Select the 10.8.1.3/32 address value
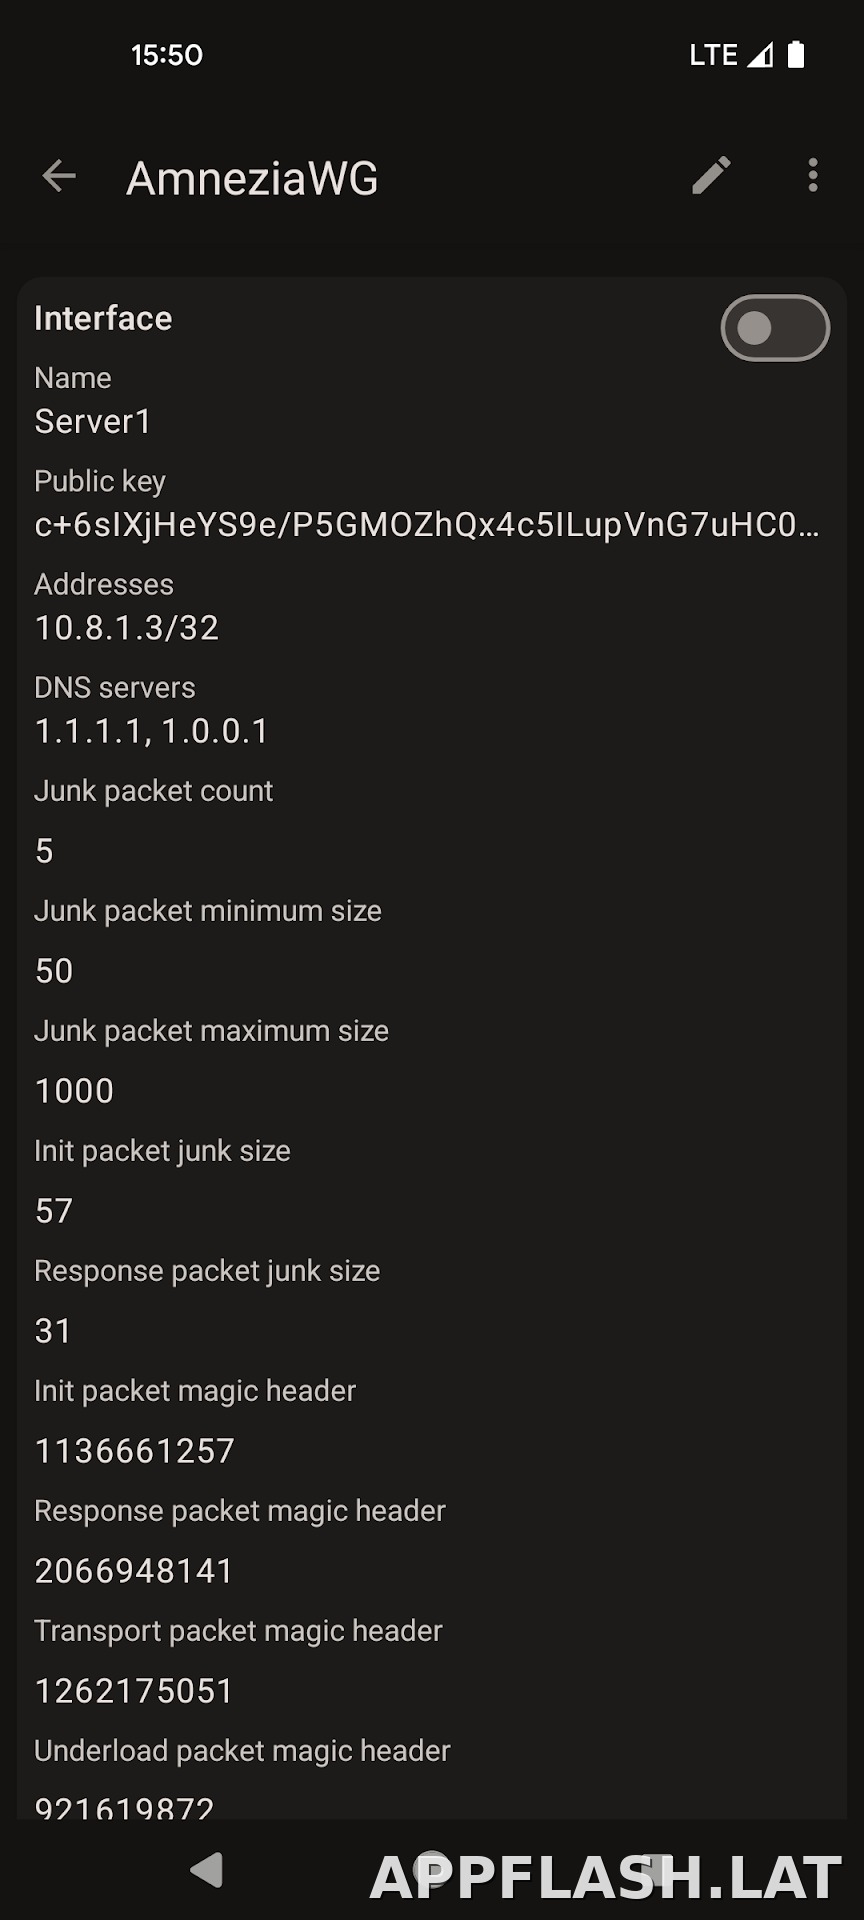Screen dimensions: 864x1920 click(127, 628)
